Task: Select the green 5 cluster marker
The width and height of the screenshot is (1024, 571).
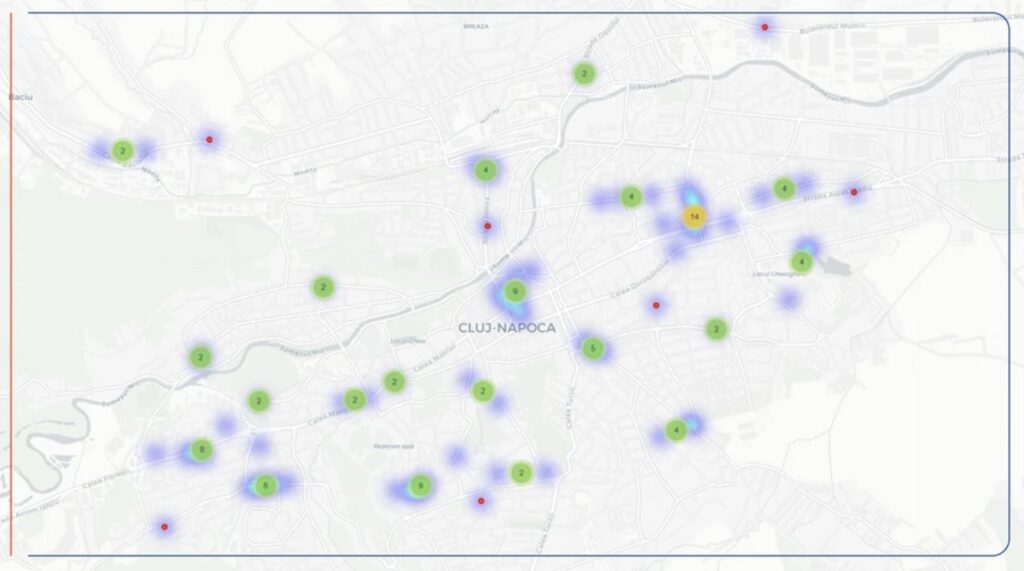Action: click(592, 348)
